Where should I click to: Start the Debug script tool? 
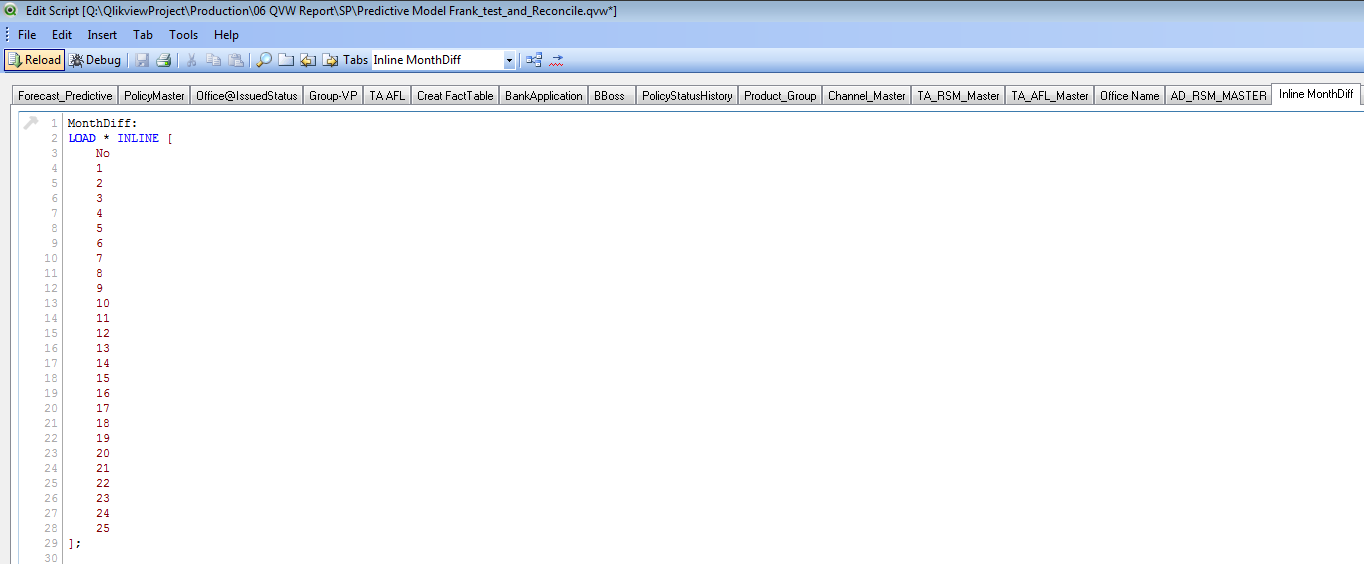(96, 60)
